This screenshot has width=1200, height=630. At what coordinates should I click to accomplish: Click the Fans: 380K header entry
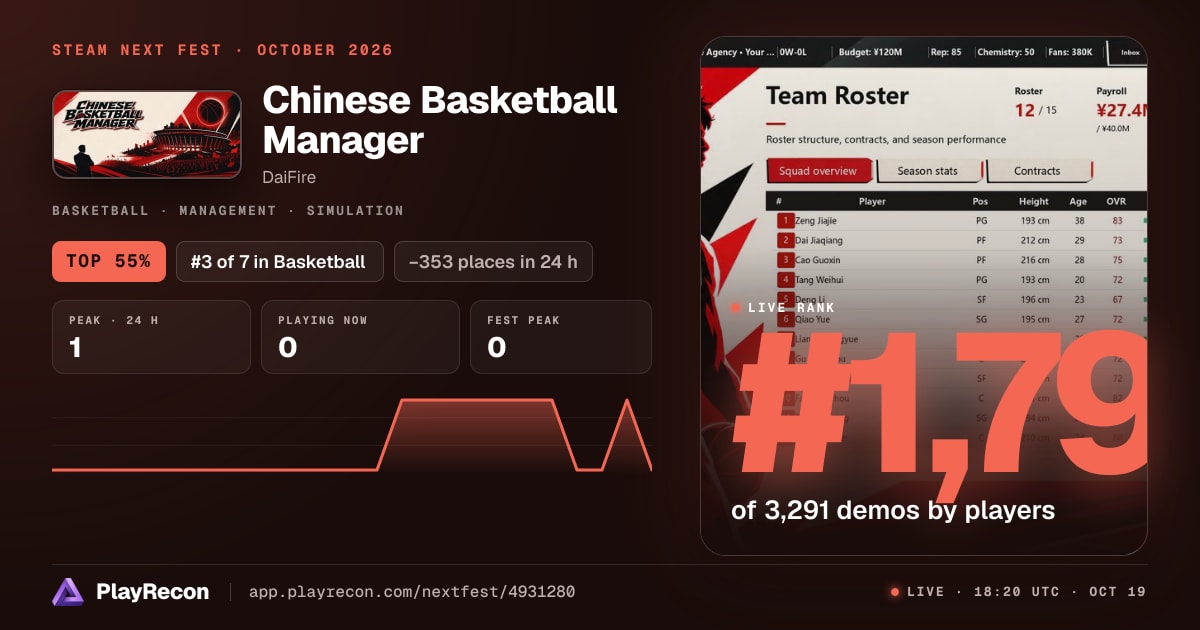click(1070, 52)
